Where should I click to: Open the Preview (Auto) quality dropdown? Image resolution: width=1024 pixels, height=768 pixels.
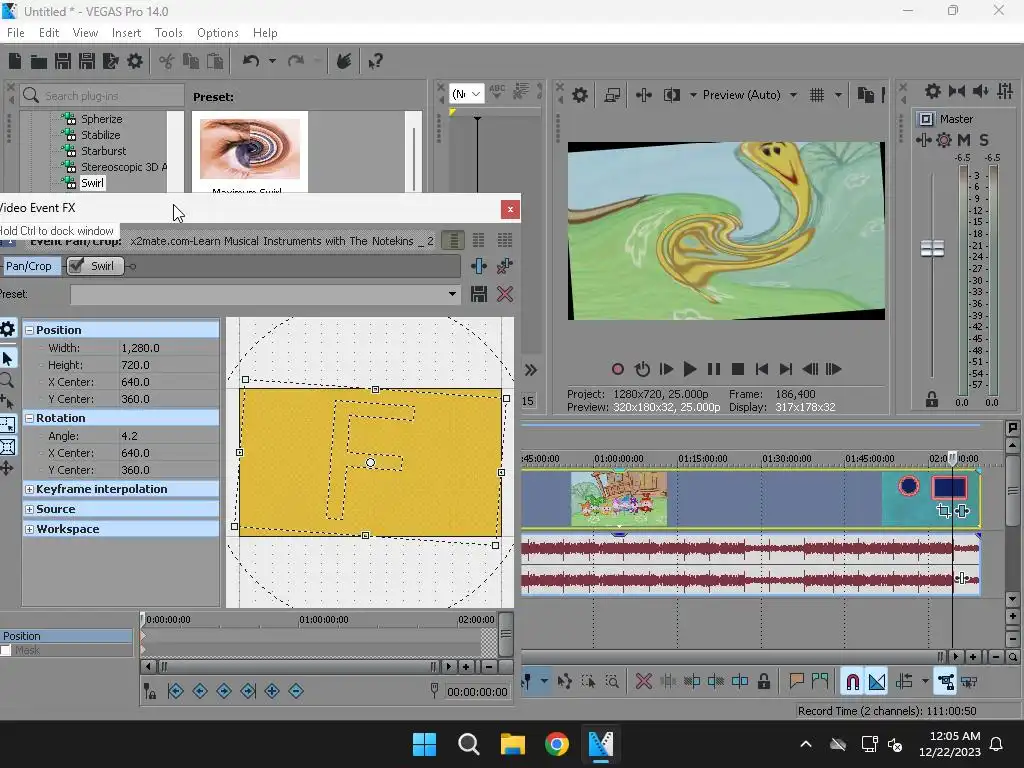793,95
